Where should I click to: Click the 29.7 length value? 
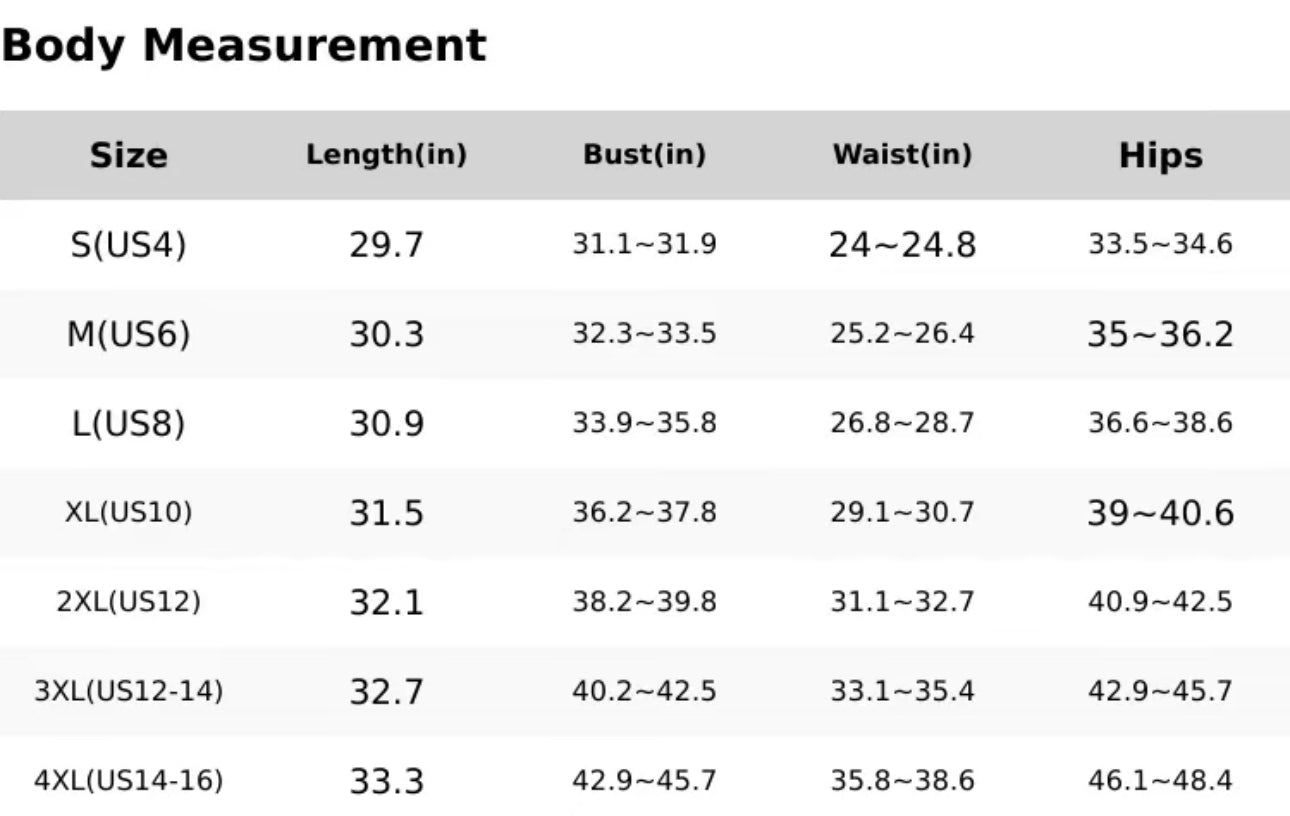[386, 245]
